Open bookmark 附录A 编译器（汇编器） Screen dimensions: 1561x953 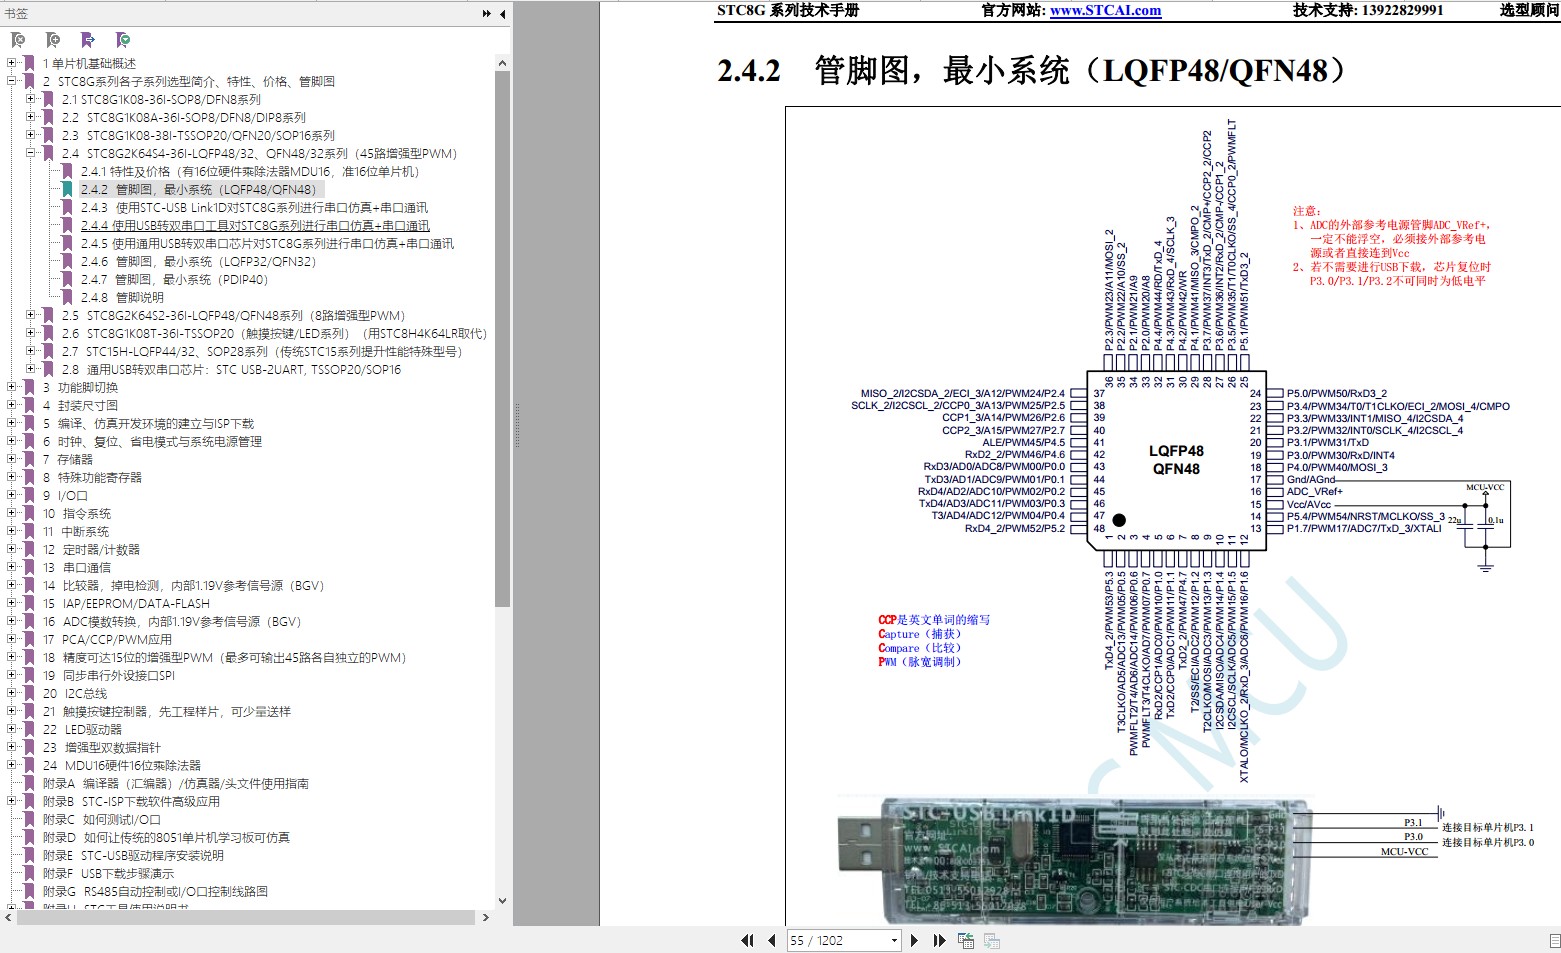[176, 783]
